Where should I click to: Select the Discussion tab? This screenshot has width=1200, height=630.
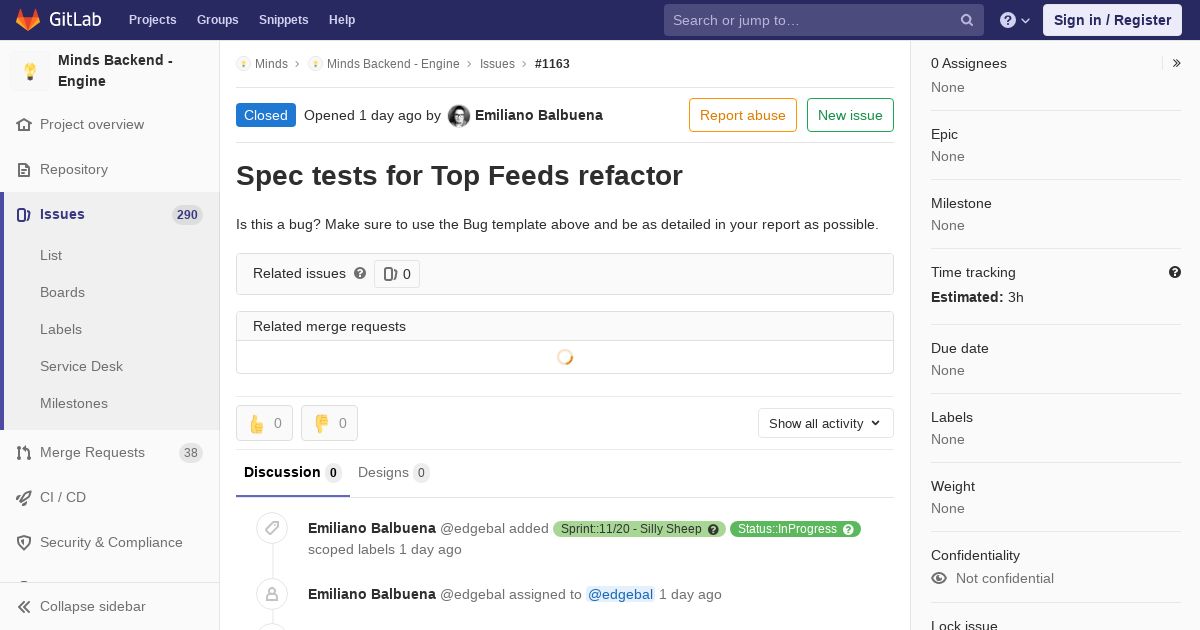click(x=292, y=472)
